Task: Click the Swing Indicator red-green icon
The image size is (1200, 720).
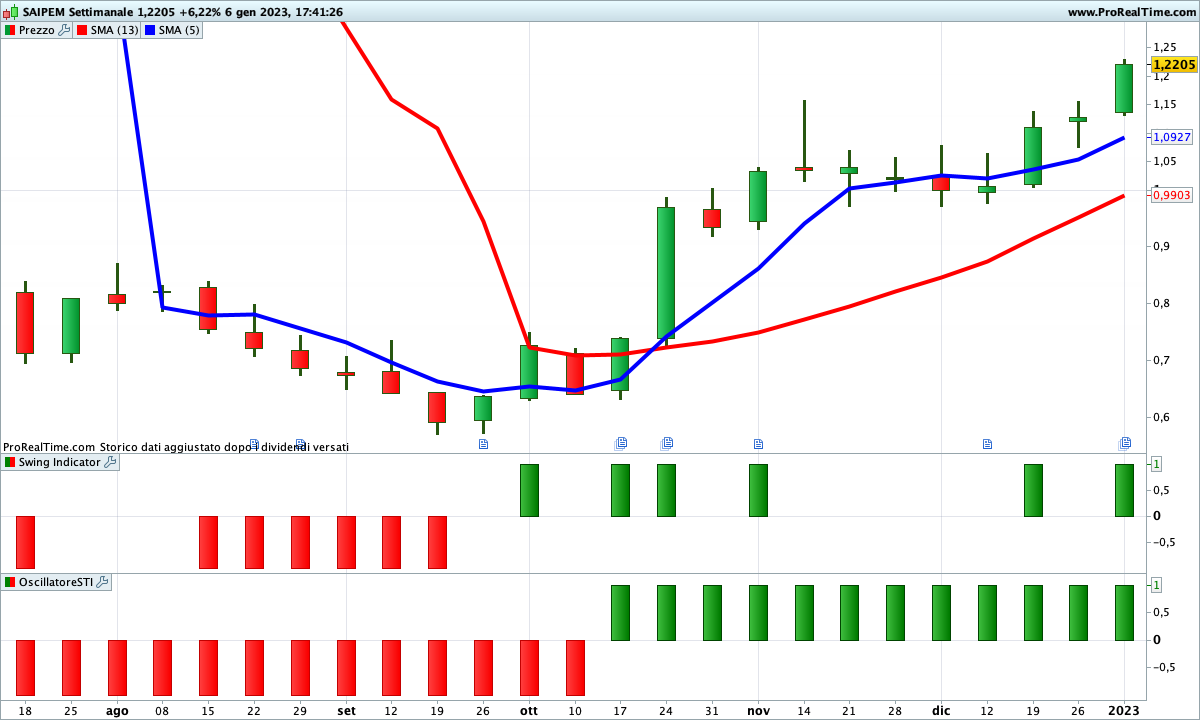Action: point(10,462)
